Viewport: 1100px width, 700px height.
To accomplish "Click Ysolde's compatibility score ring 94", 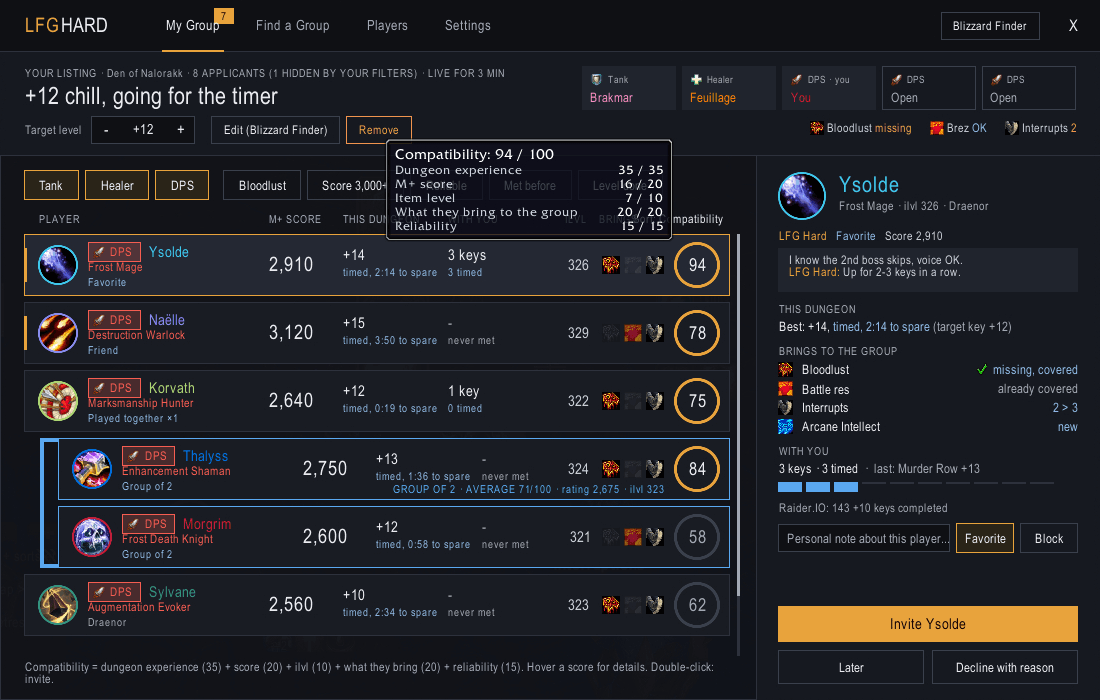I will pyautogui.click(x=697, y=265).
